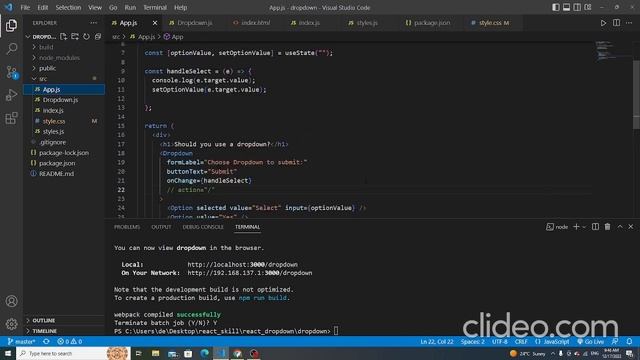
Task: Open Run and Debug view icon
Action: [x=11, y=95]
